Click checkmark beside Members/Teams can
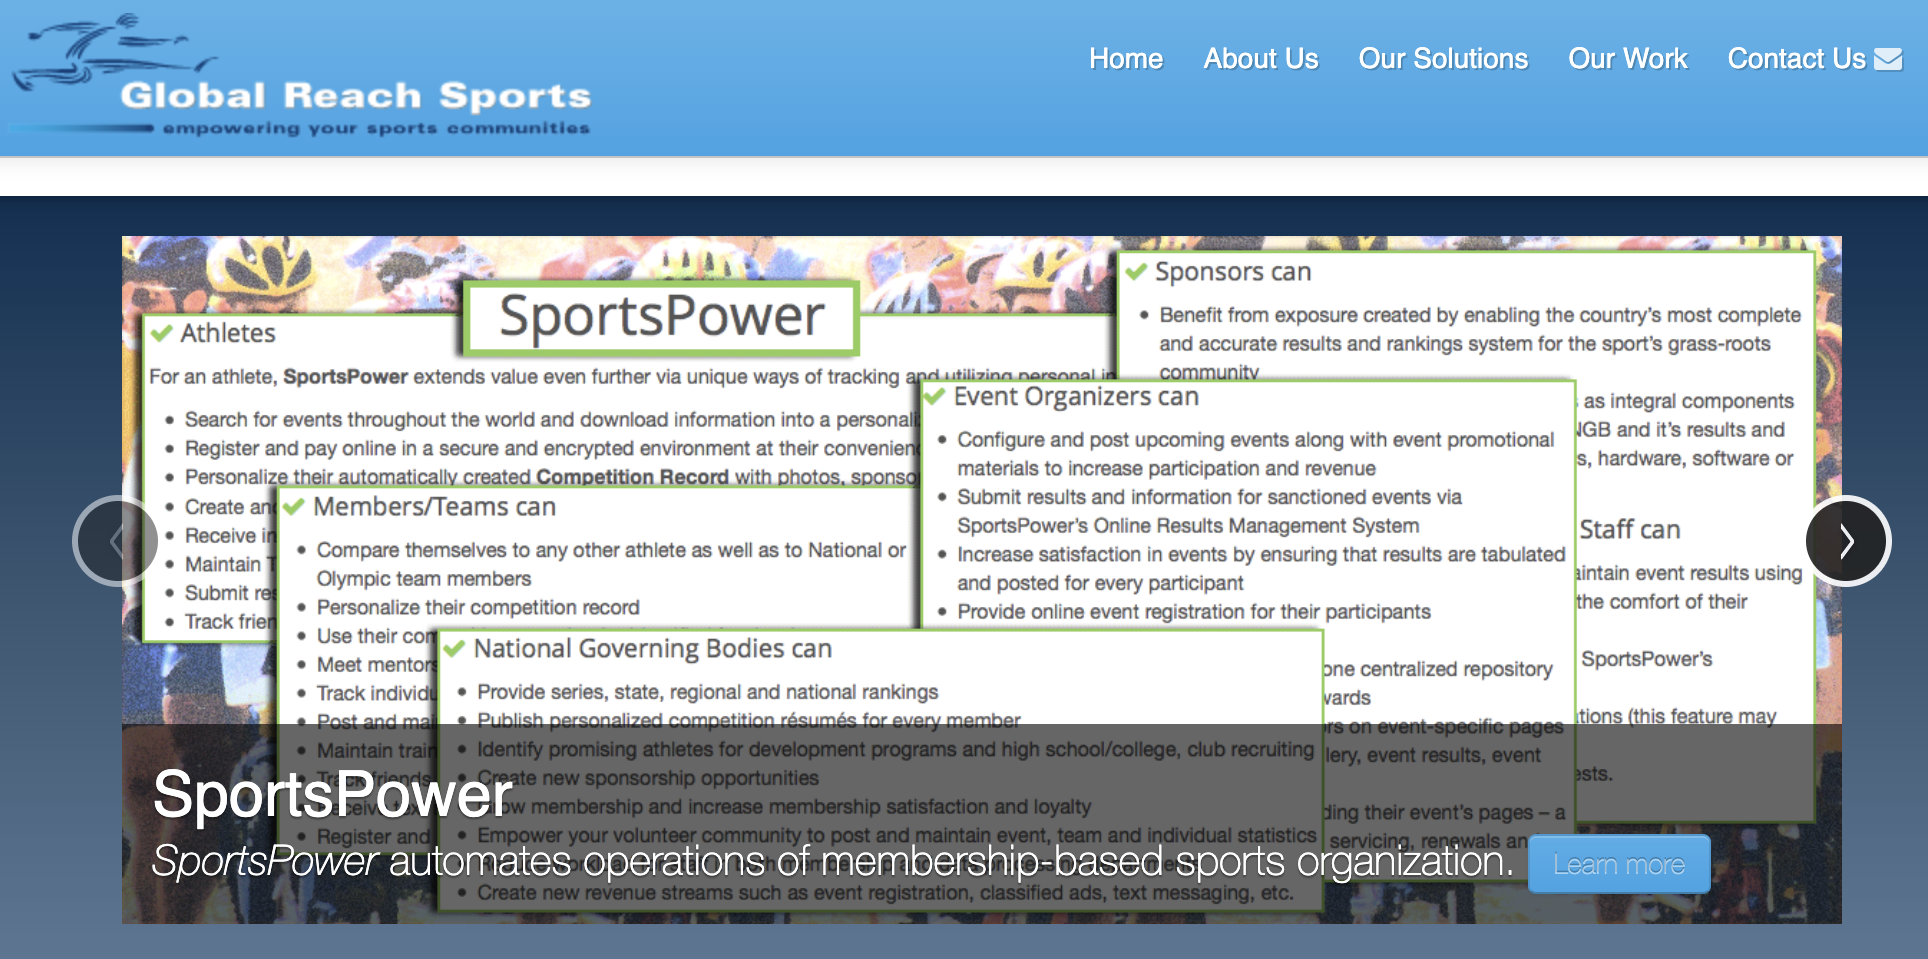Viewport: 1928px width, 959px height. coord(294,507)
